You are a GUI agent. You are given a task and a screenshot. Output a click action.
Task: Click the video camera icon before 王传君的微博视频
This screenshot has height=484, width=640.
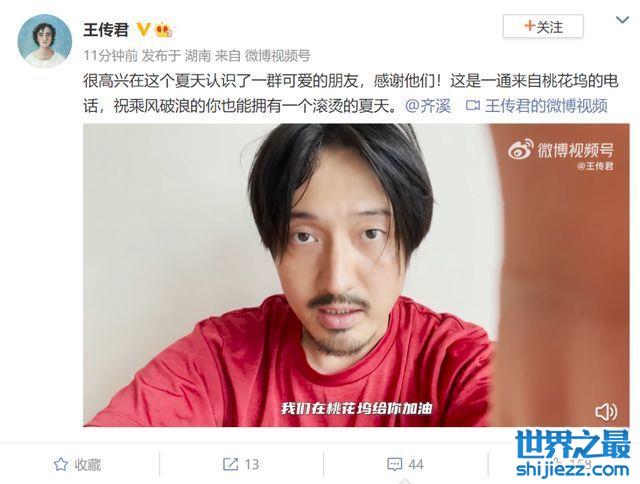tap(473, 106)
